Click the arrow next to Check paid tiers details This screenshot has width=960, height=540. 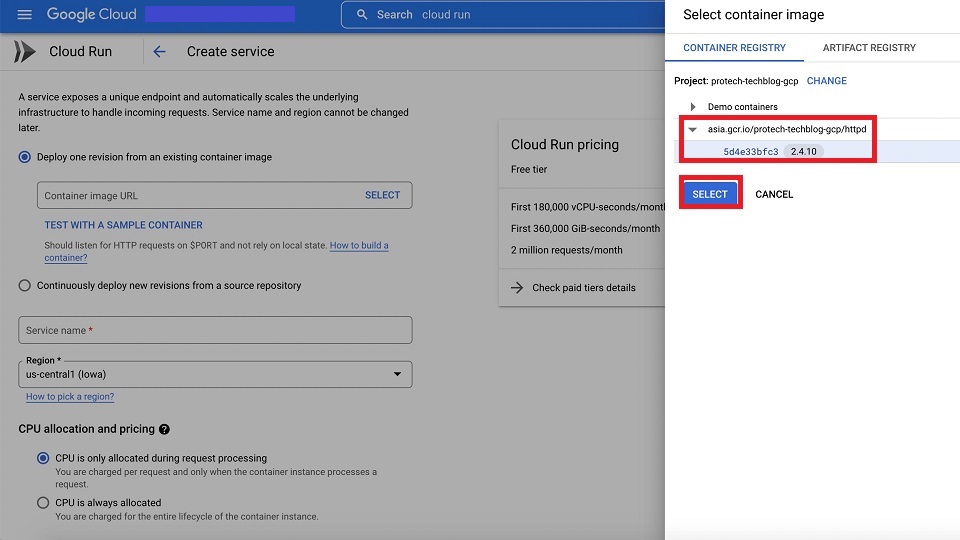point(517,287)
